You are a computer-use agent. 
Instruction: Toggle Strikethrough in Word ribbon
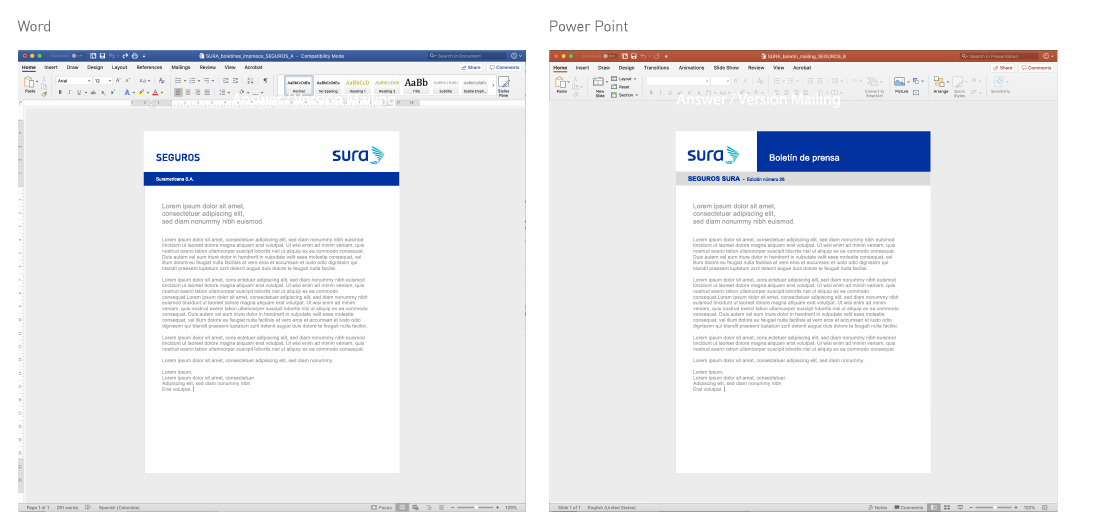pyautogui.click(x=93, y=92)
